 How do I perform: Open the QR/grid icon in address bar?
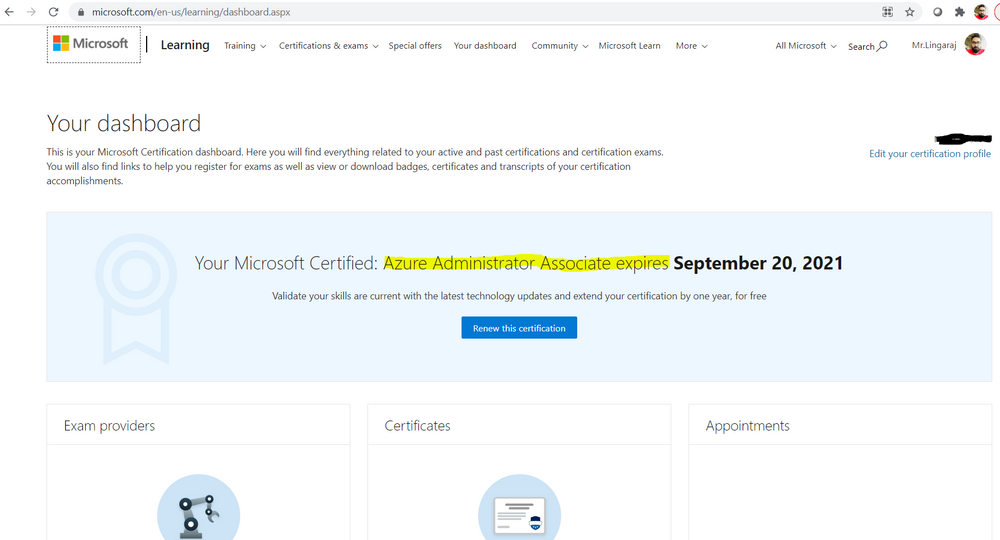point(887,12)
